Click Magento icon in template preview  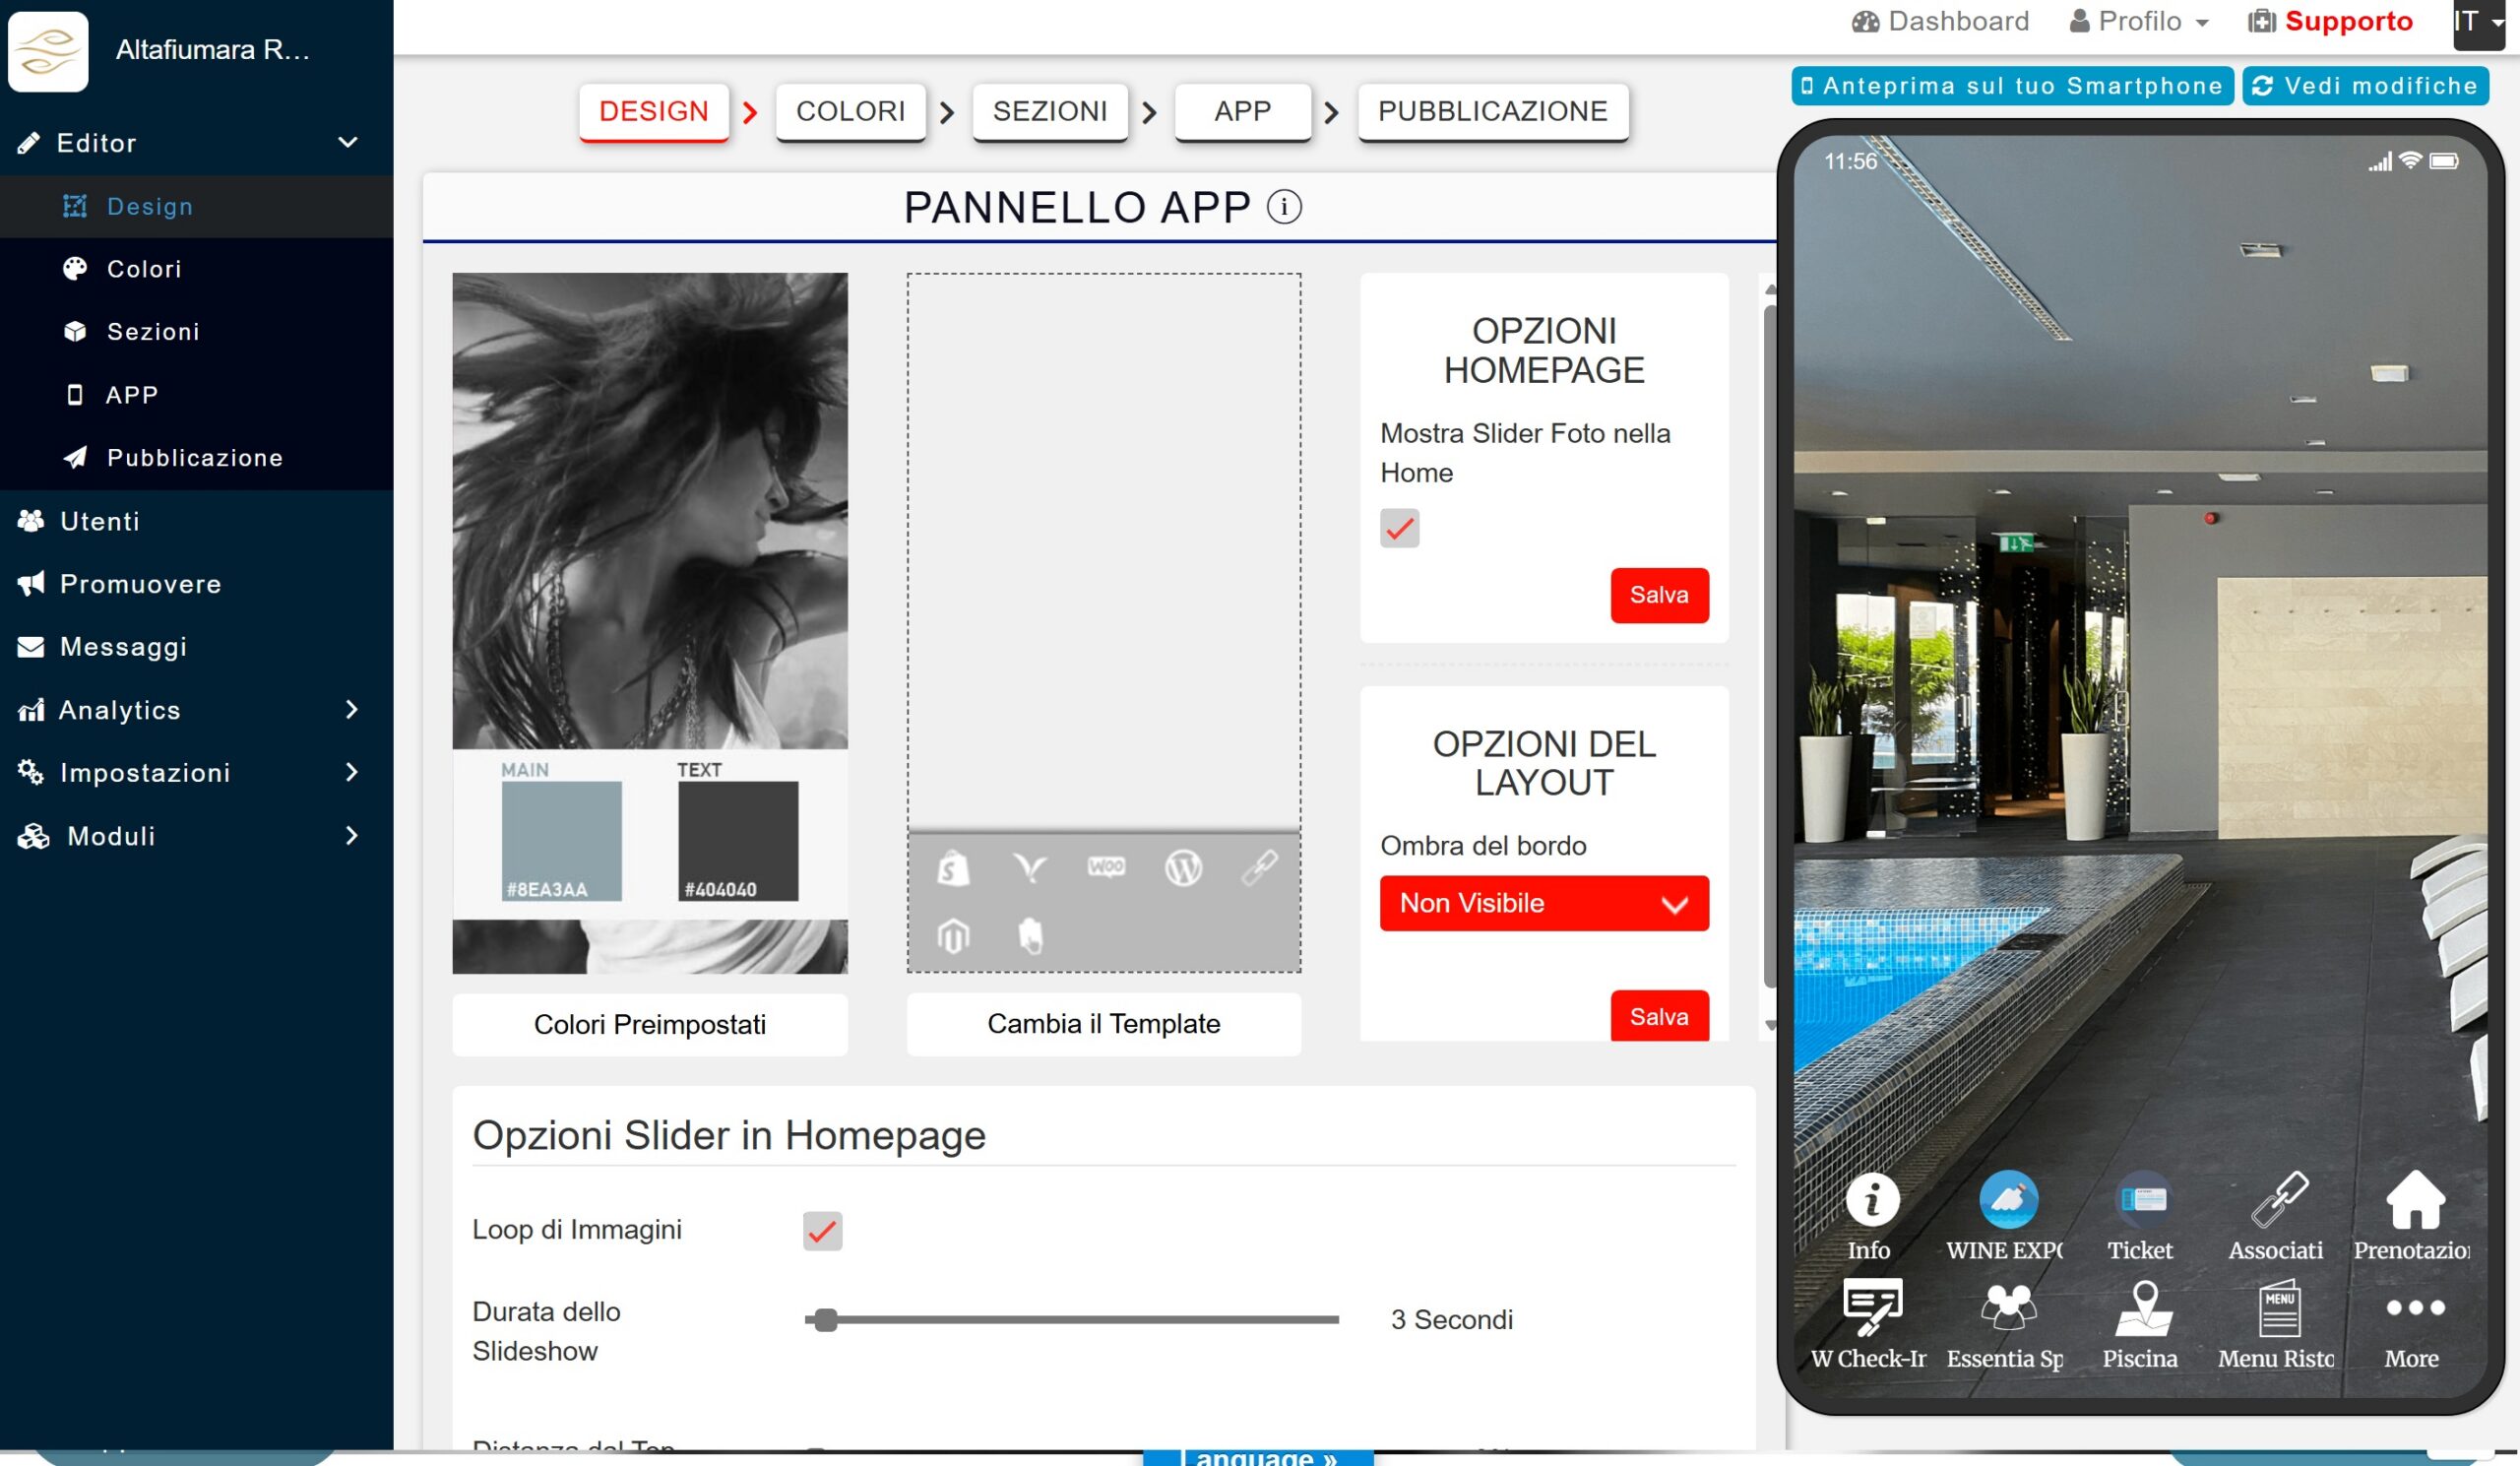click(x=953, y=936)
